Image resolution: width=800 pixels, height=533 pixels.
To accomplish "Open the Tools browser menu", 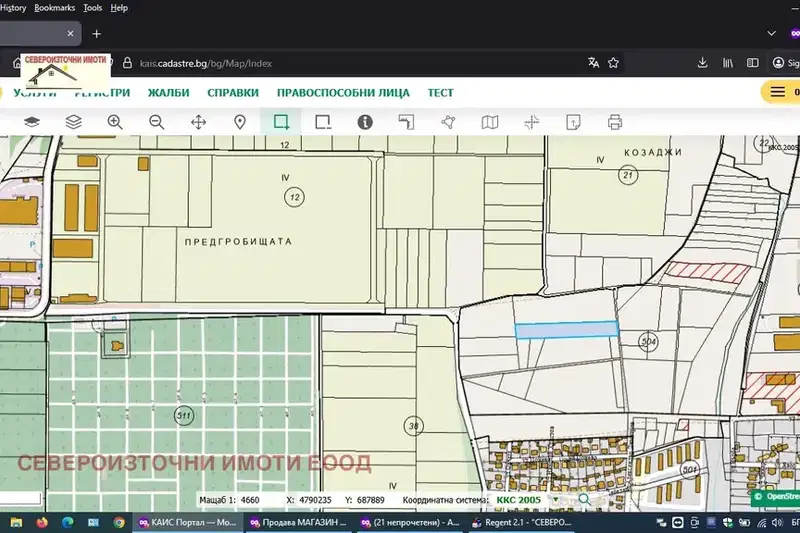I will [92, 8].
